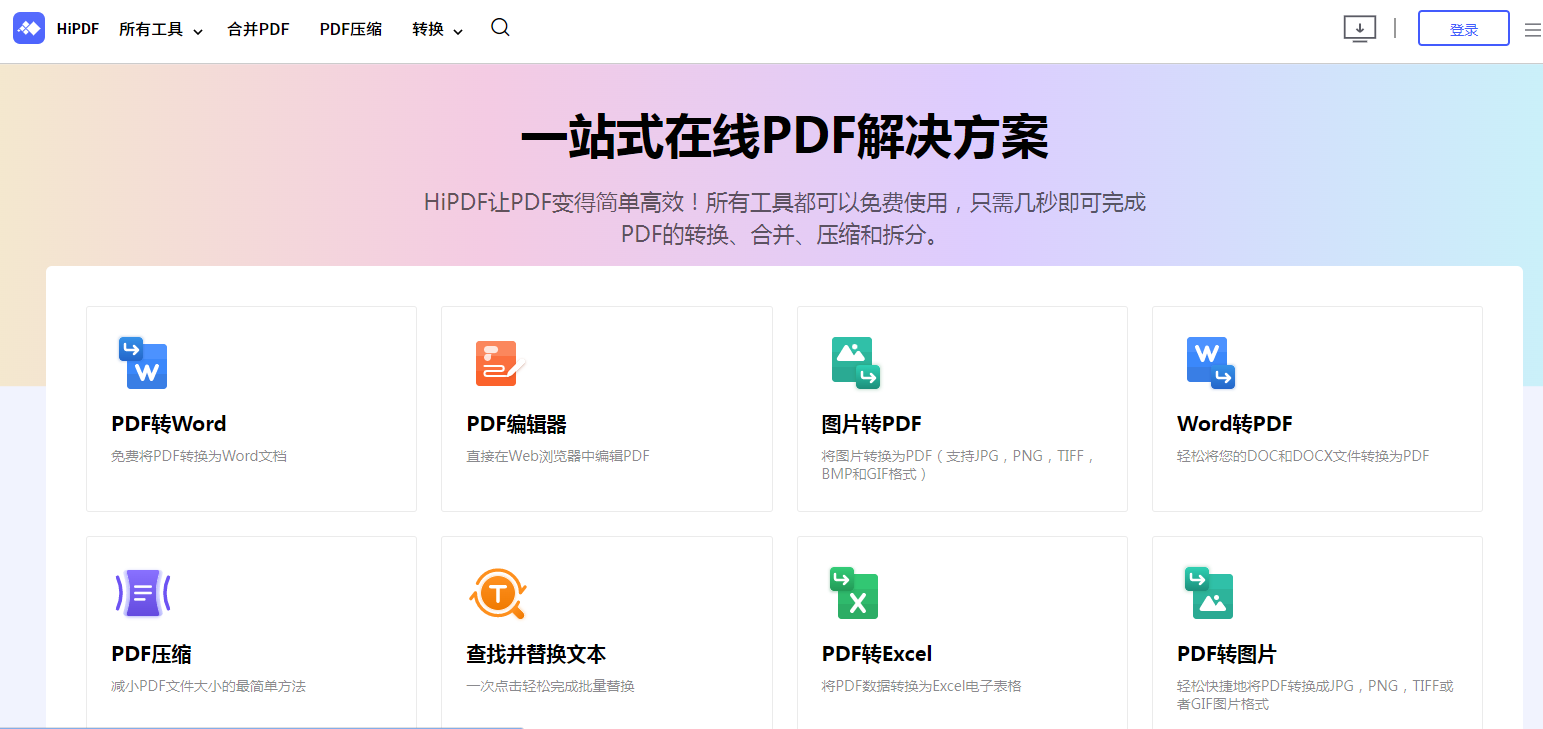Click the HiPDF brand name text
Screen dimensions: 1543x729
78,29
